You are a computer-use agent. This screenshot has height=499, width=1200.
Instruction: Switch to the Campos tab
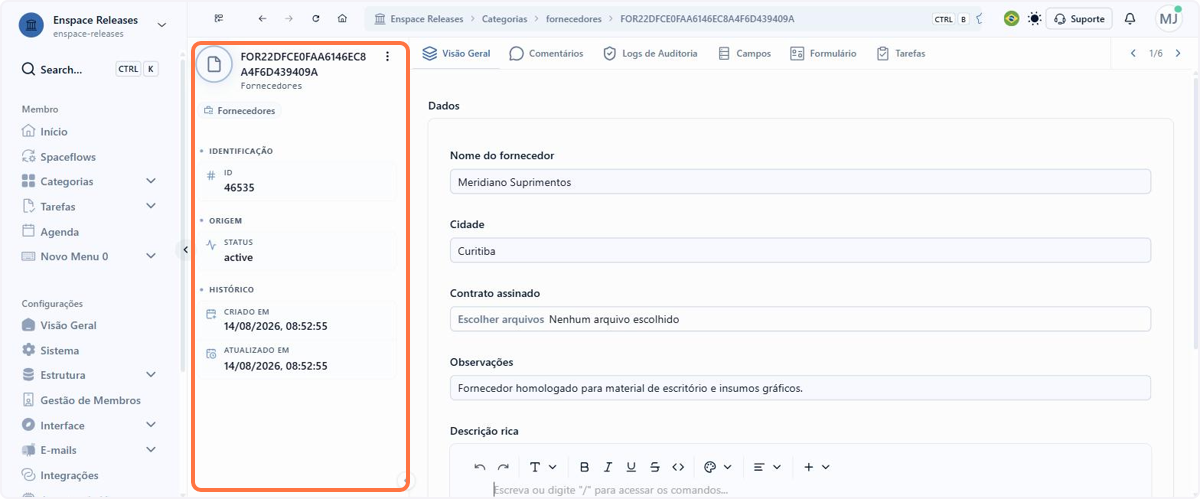[744, 53]
